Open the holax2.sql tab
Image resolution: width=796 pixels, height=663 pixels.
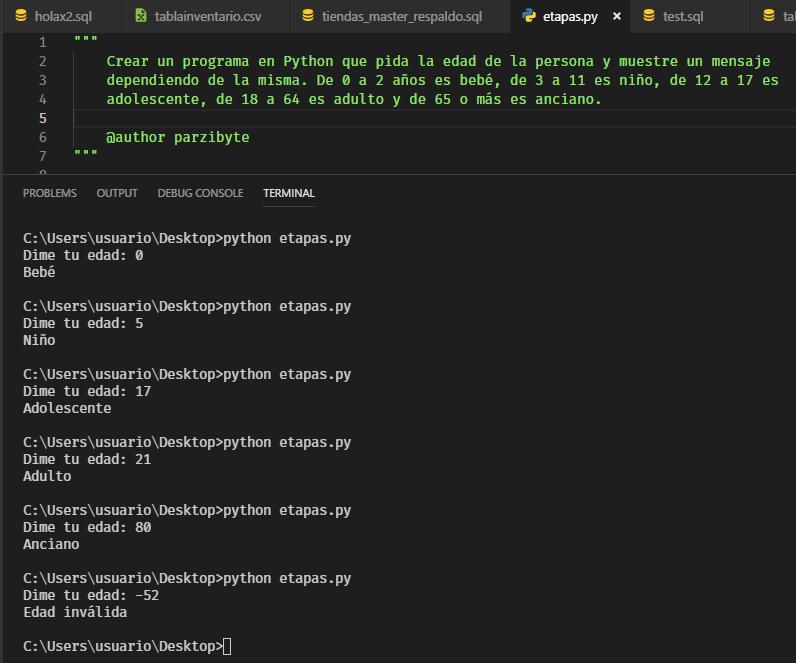click(x=62, y=17)
